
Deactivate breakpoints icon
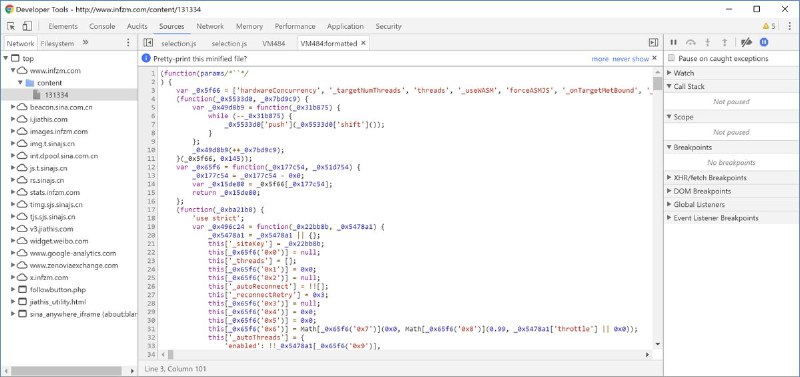[x=746, y=42]
